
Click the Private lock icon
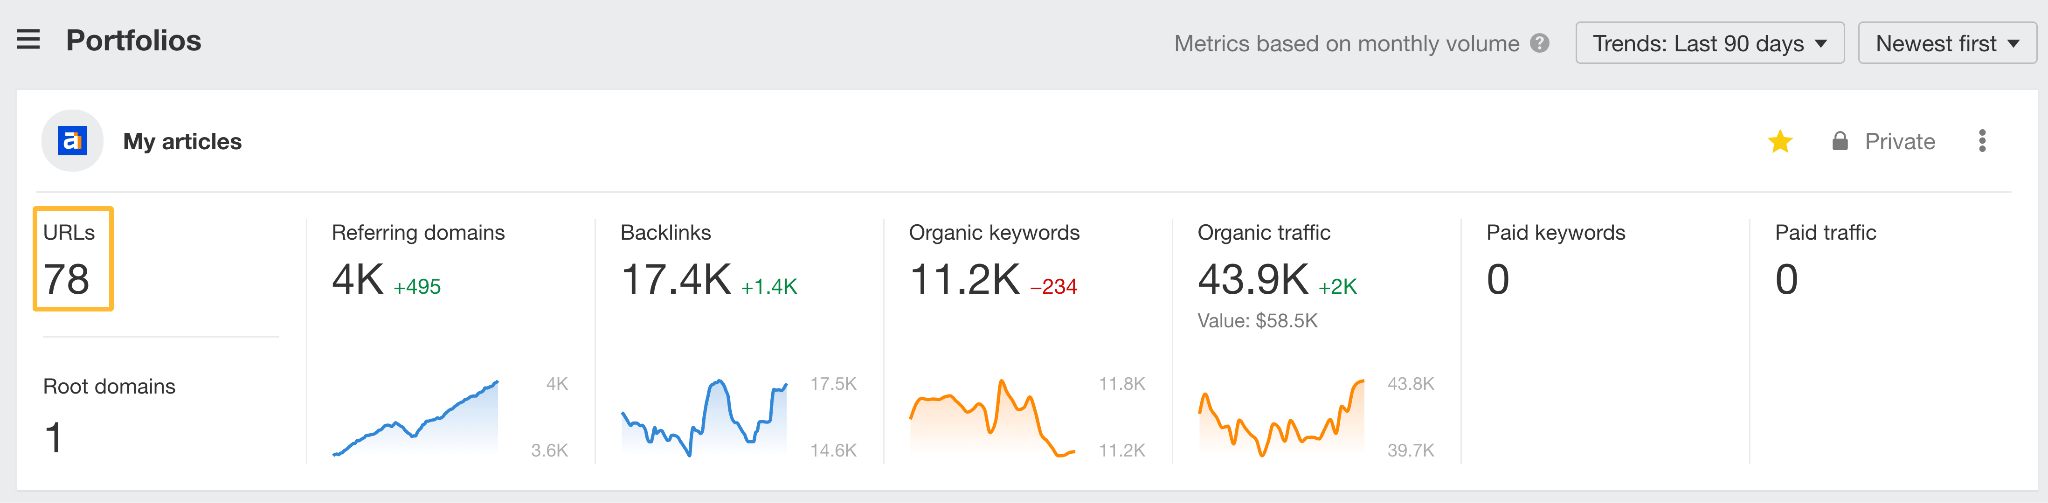1840,141
